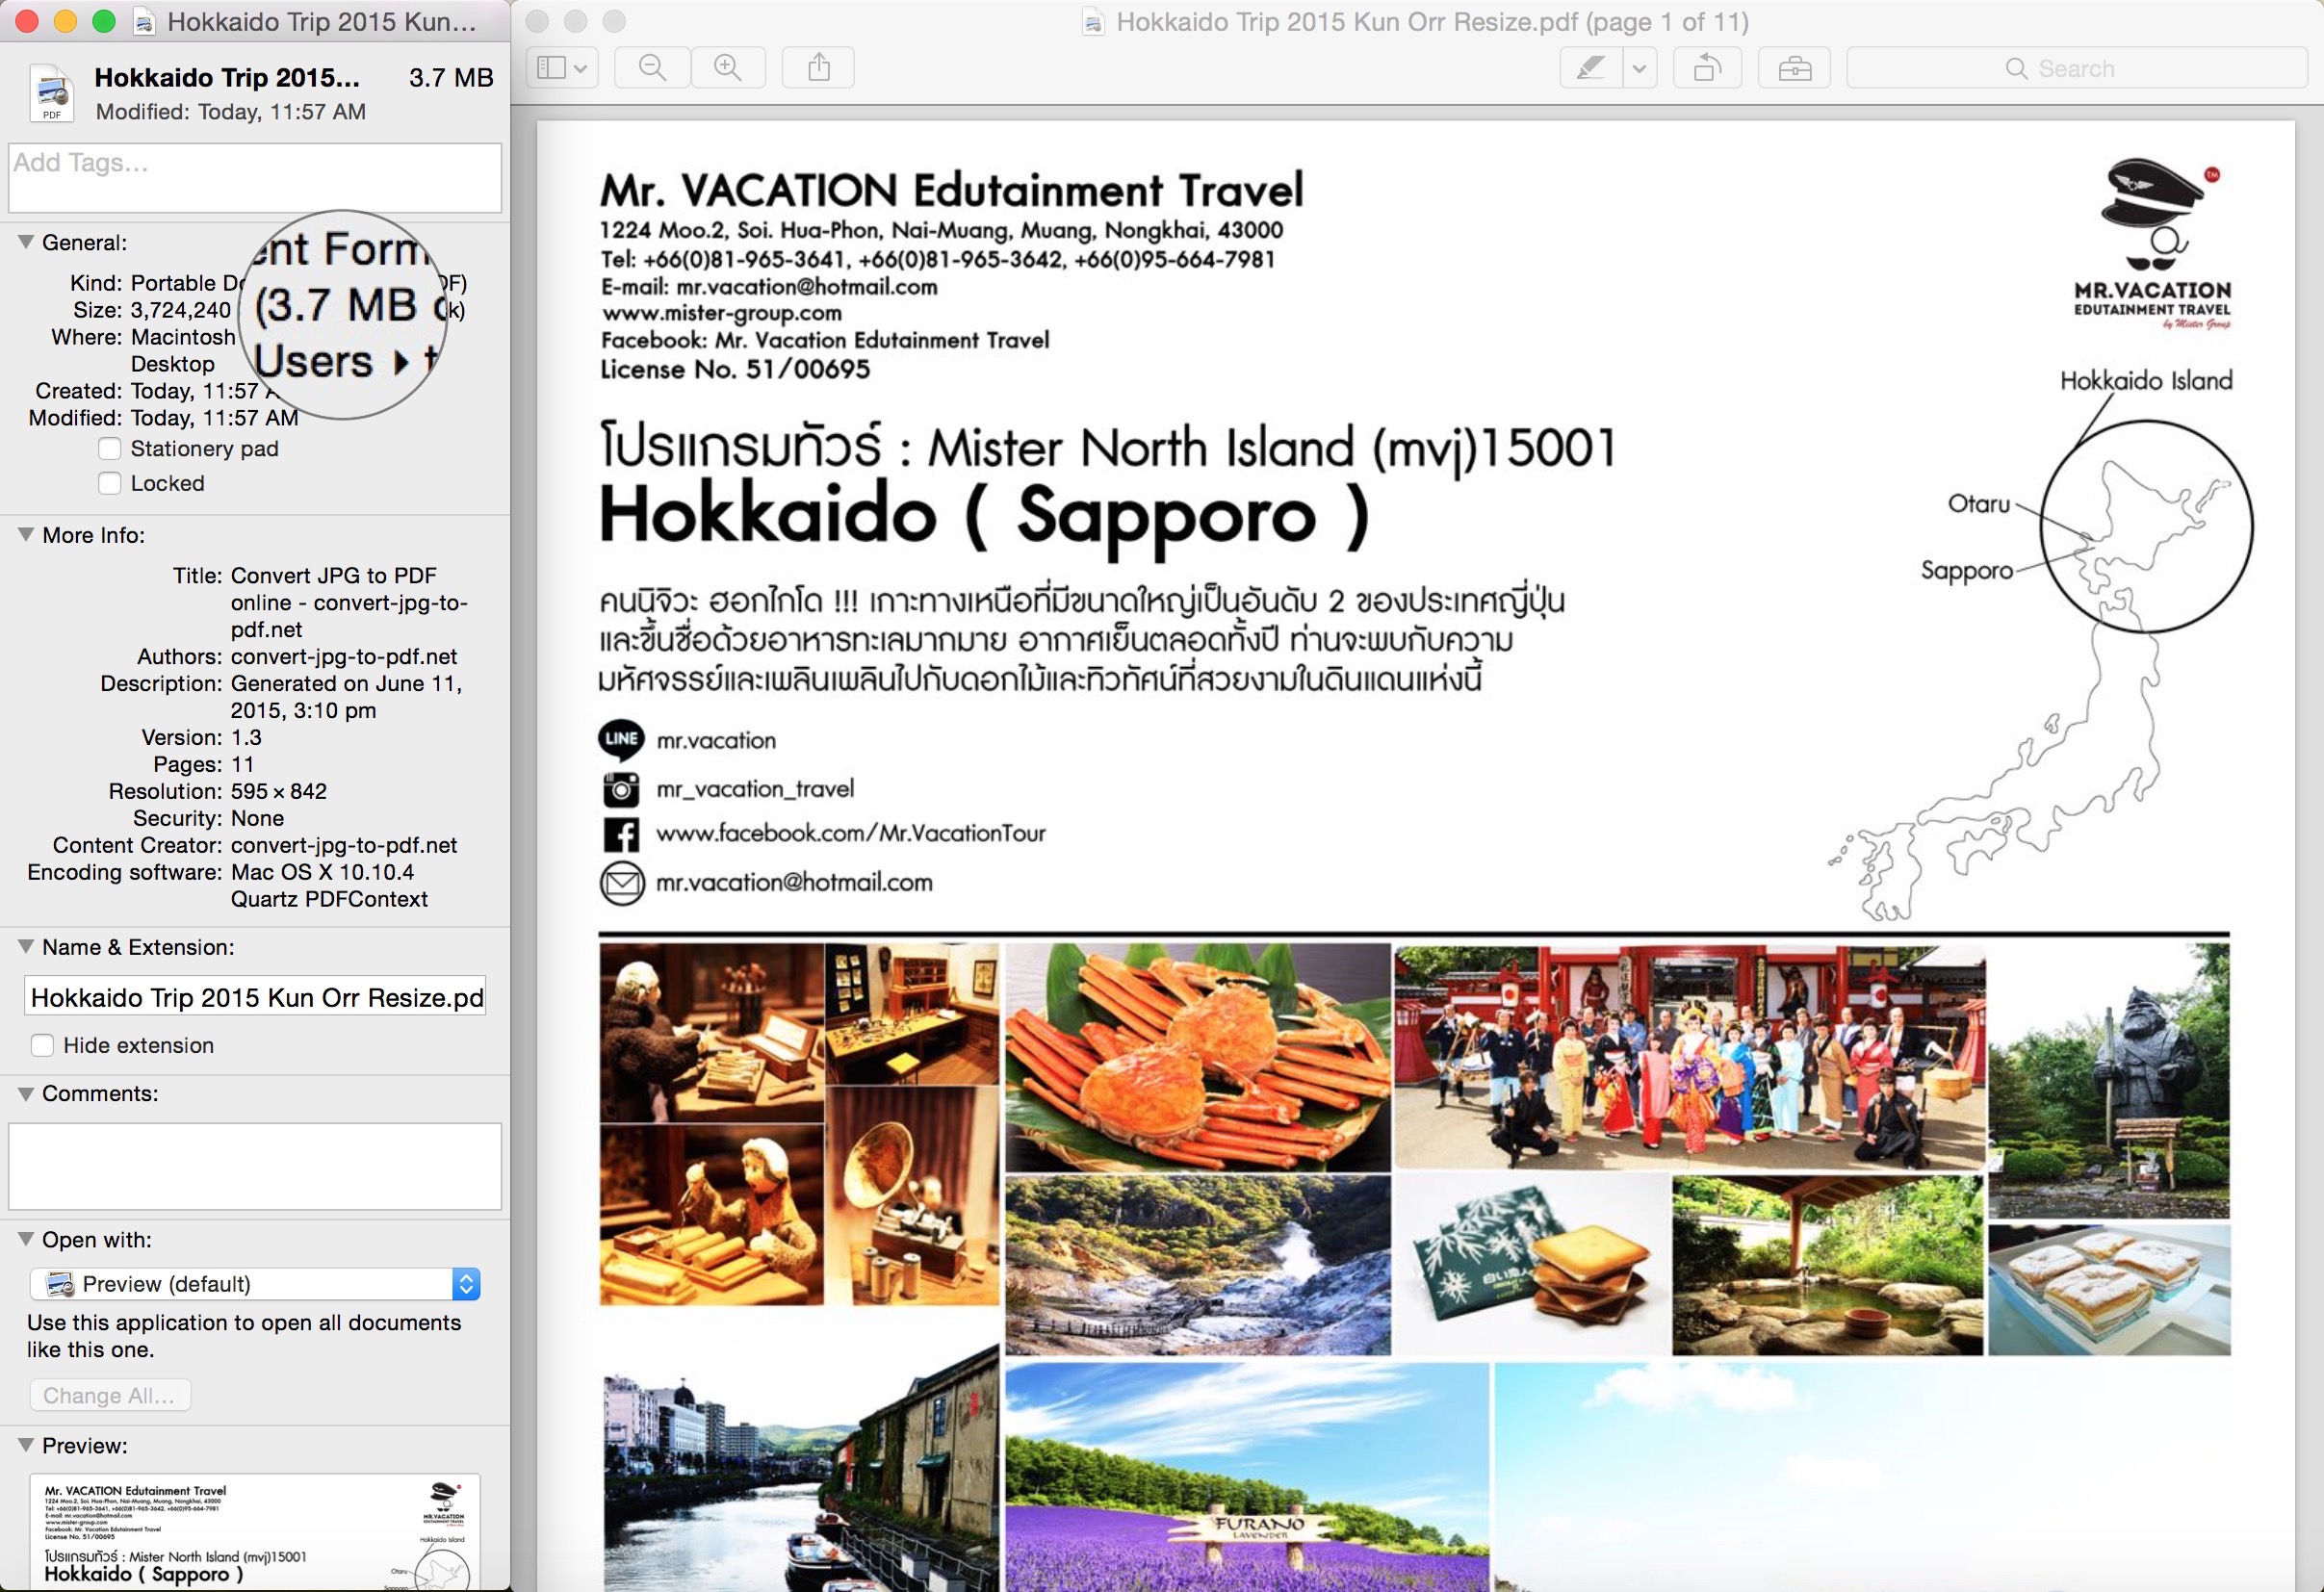Check the Hide extension box
Image resolution: width=2324 pixels, height=1592 pixels.
[42, 1045]
